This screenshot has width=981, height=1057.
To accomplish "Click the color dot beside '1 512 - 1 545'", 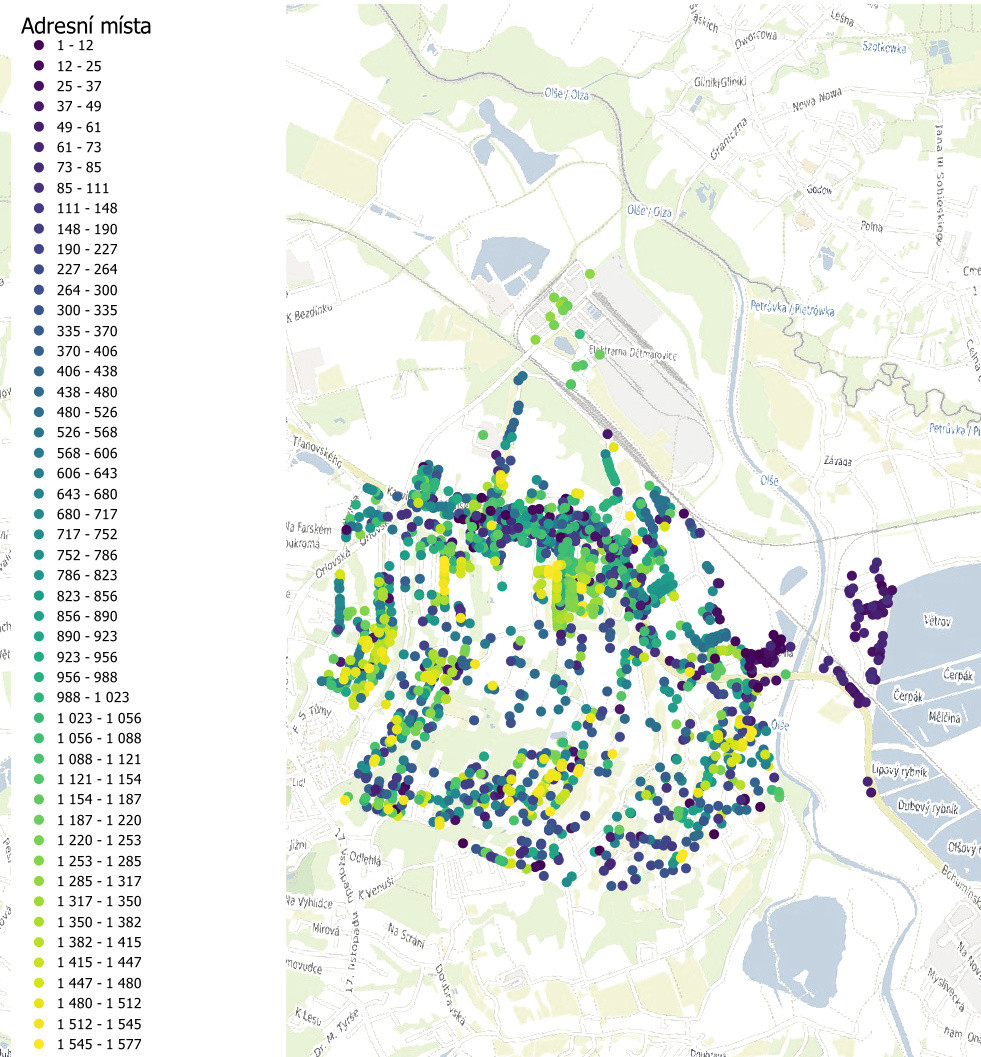I will click(39, 1024).
